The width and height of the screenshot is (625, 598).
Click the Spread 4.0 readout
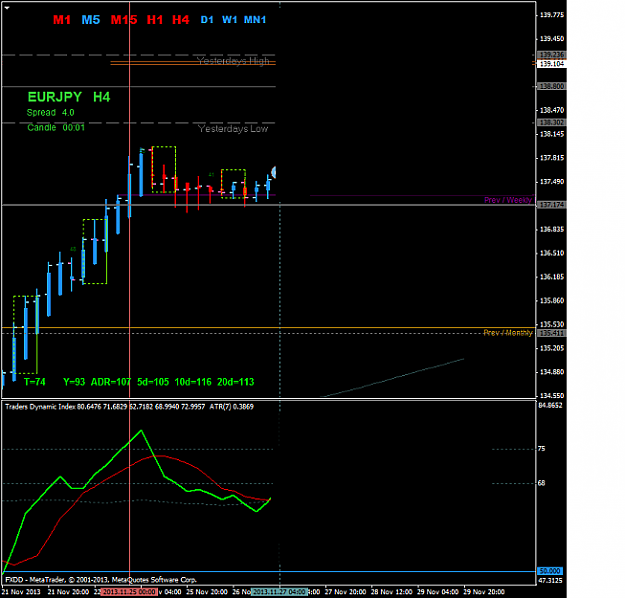click(51, 113)
